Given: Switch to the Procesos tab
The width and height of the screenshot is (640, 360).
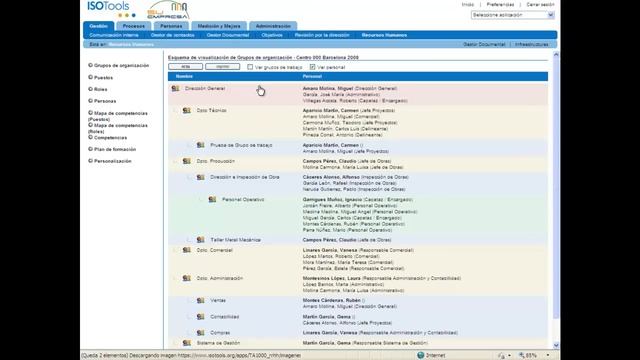Looking at the screenshot, I should [x=133, y=26].
